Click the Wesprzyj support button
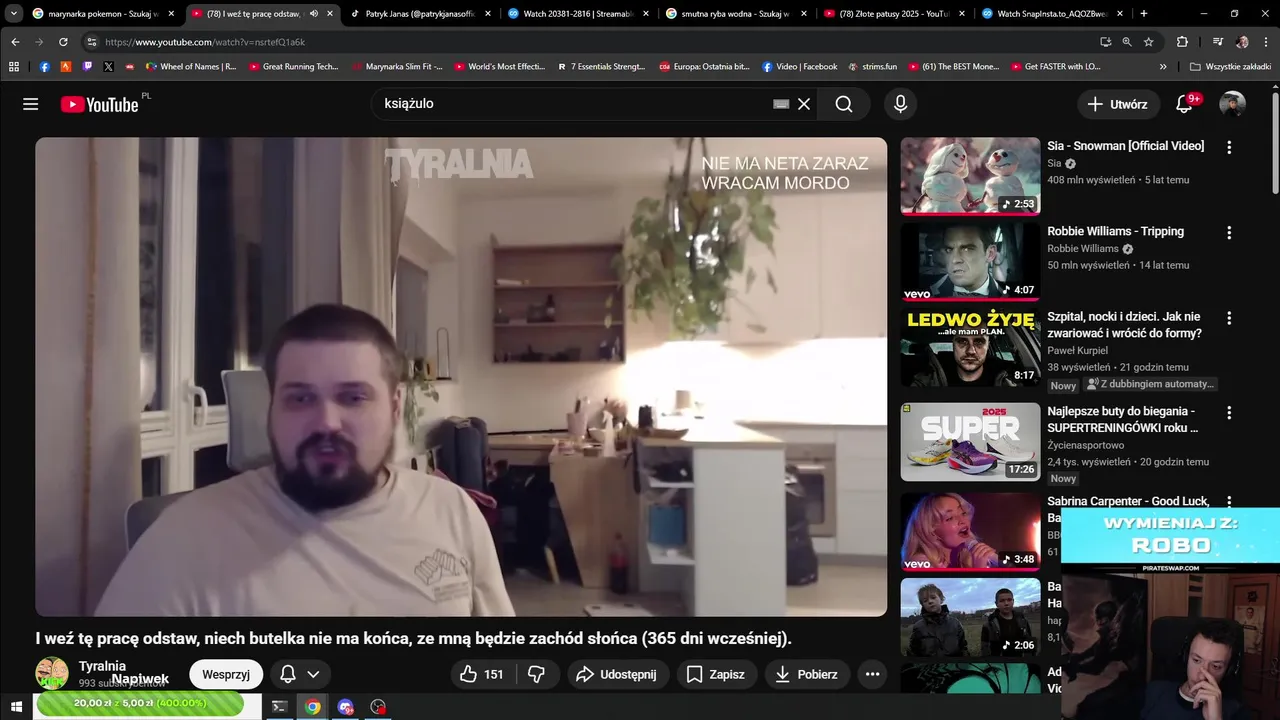Image resolution: width=1280 pixels, height=720 pixels. [226, 674]
